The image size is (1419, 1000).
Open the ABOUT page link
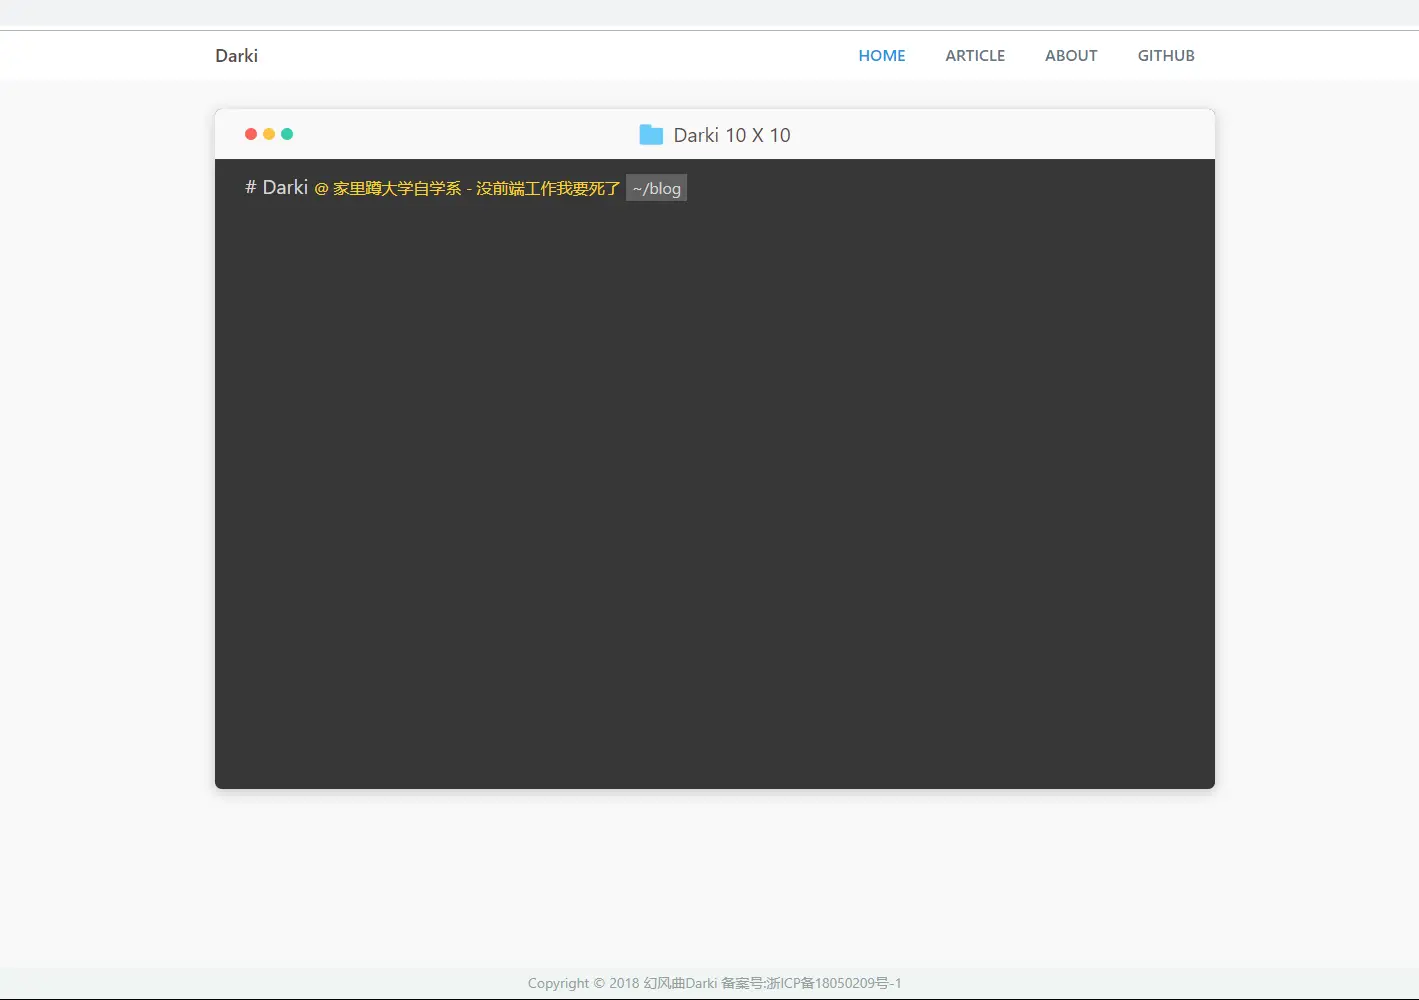tap(1071, 56)
